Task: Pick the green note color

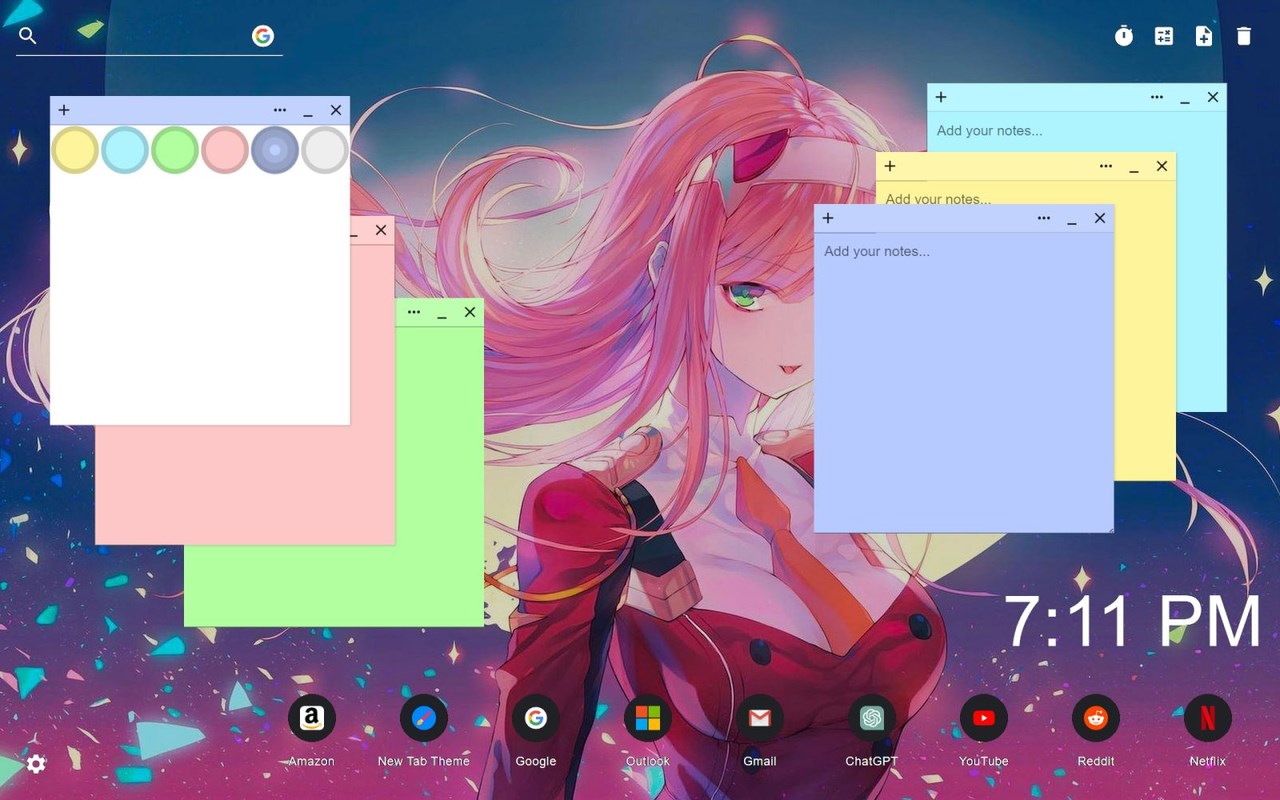Action: (x=175, y=150)
